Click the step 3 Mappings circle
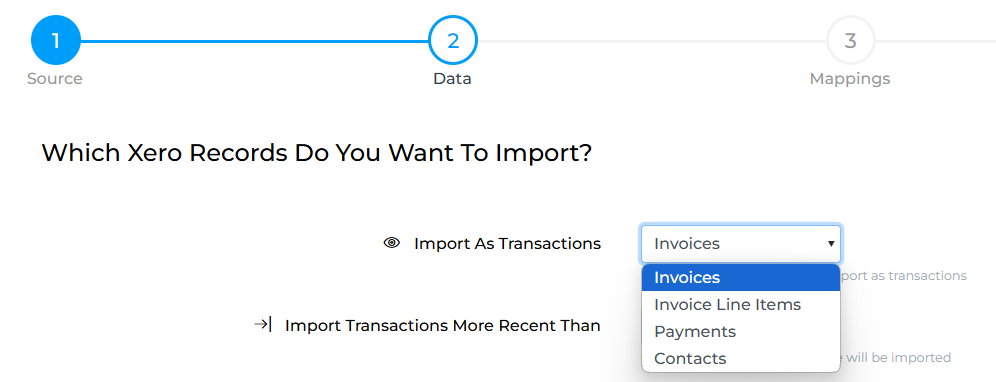Viewport: 996px width, 382px height. pos(851,41)
